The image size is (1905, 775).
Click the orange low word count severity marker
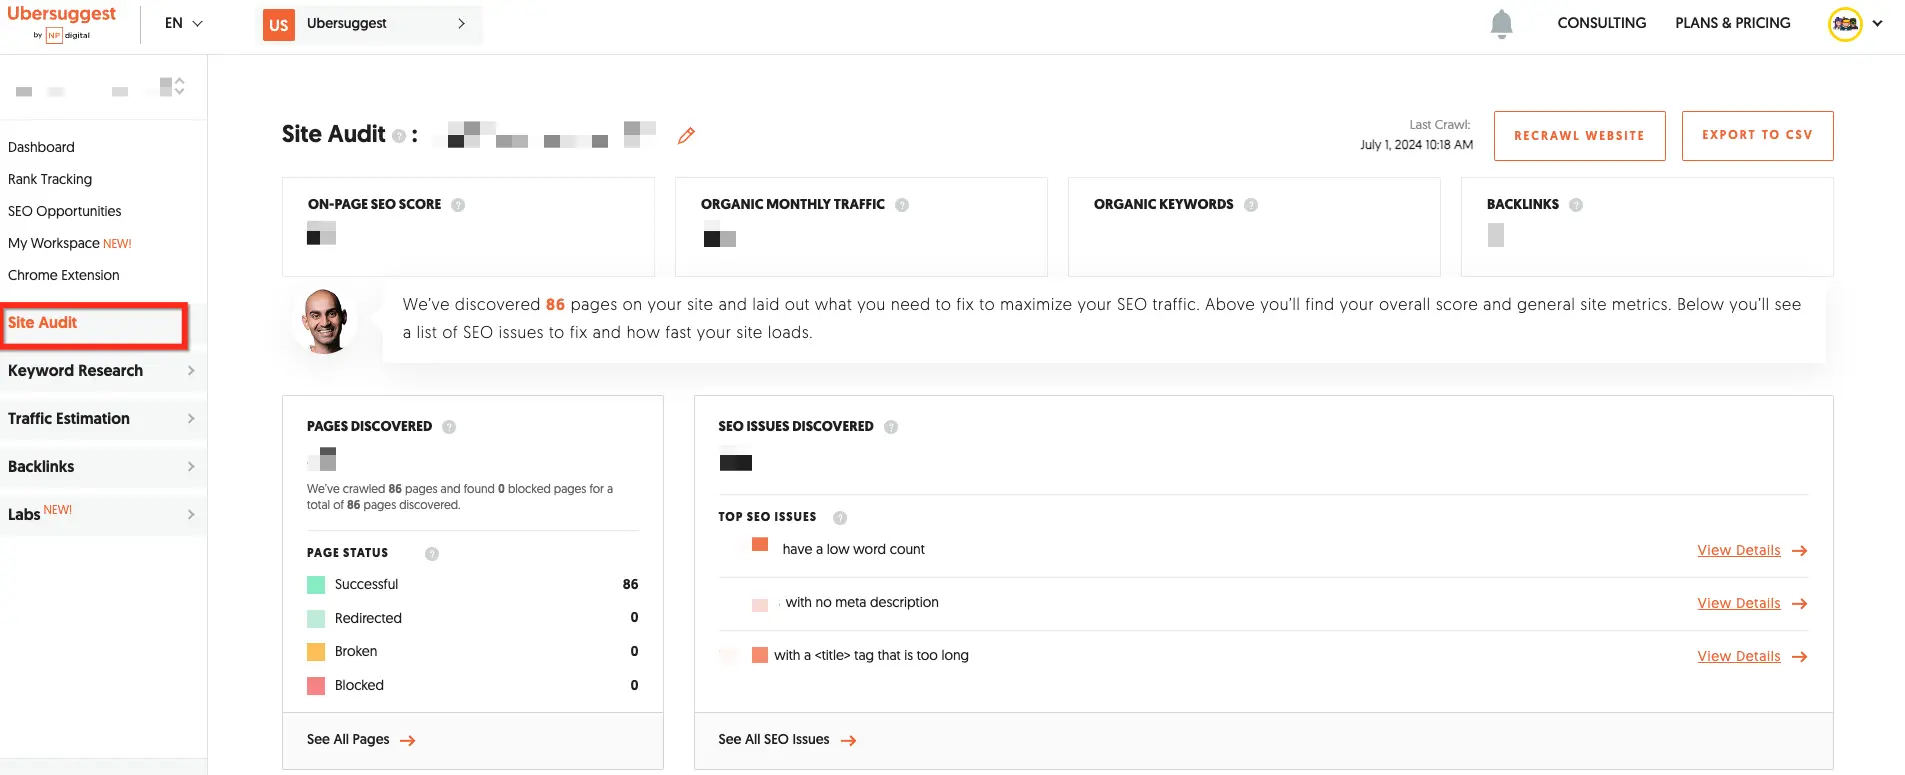click(760, 545)
